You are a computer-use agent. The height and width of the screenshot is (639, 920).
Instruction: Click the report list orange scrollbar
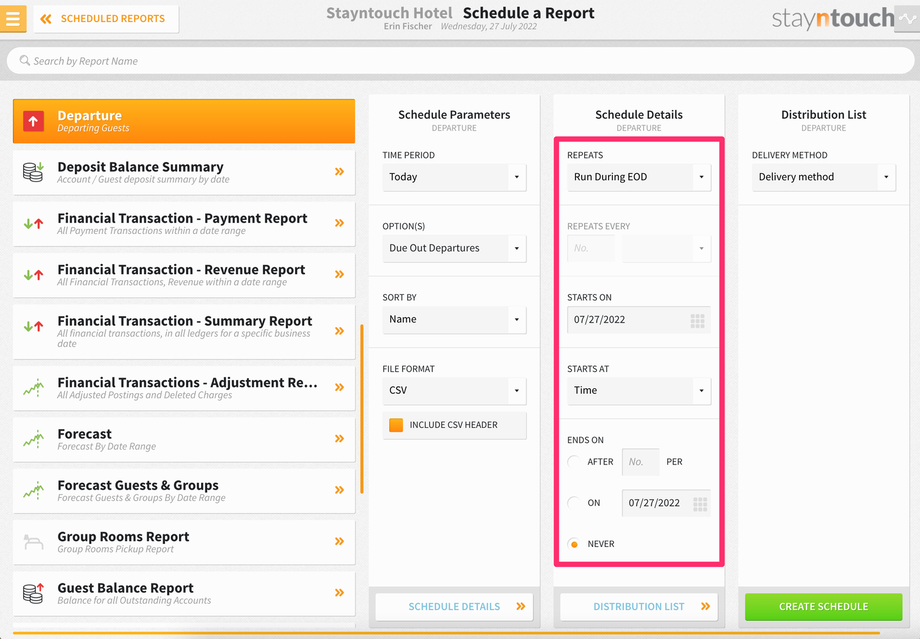coord(362,409)
